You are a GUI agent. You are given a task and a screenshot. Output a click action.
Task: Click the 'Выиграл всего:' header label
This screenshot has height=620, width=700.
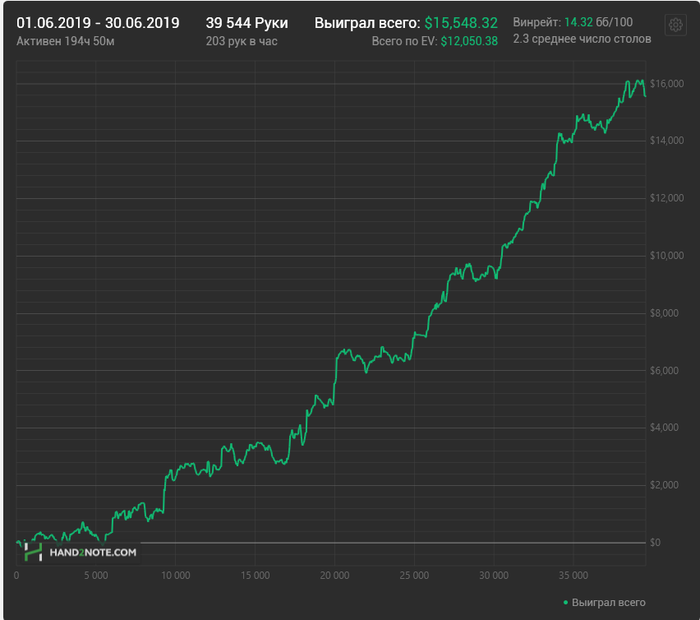(367, 23)
